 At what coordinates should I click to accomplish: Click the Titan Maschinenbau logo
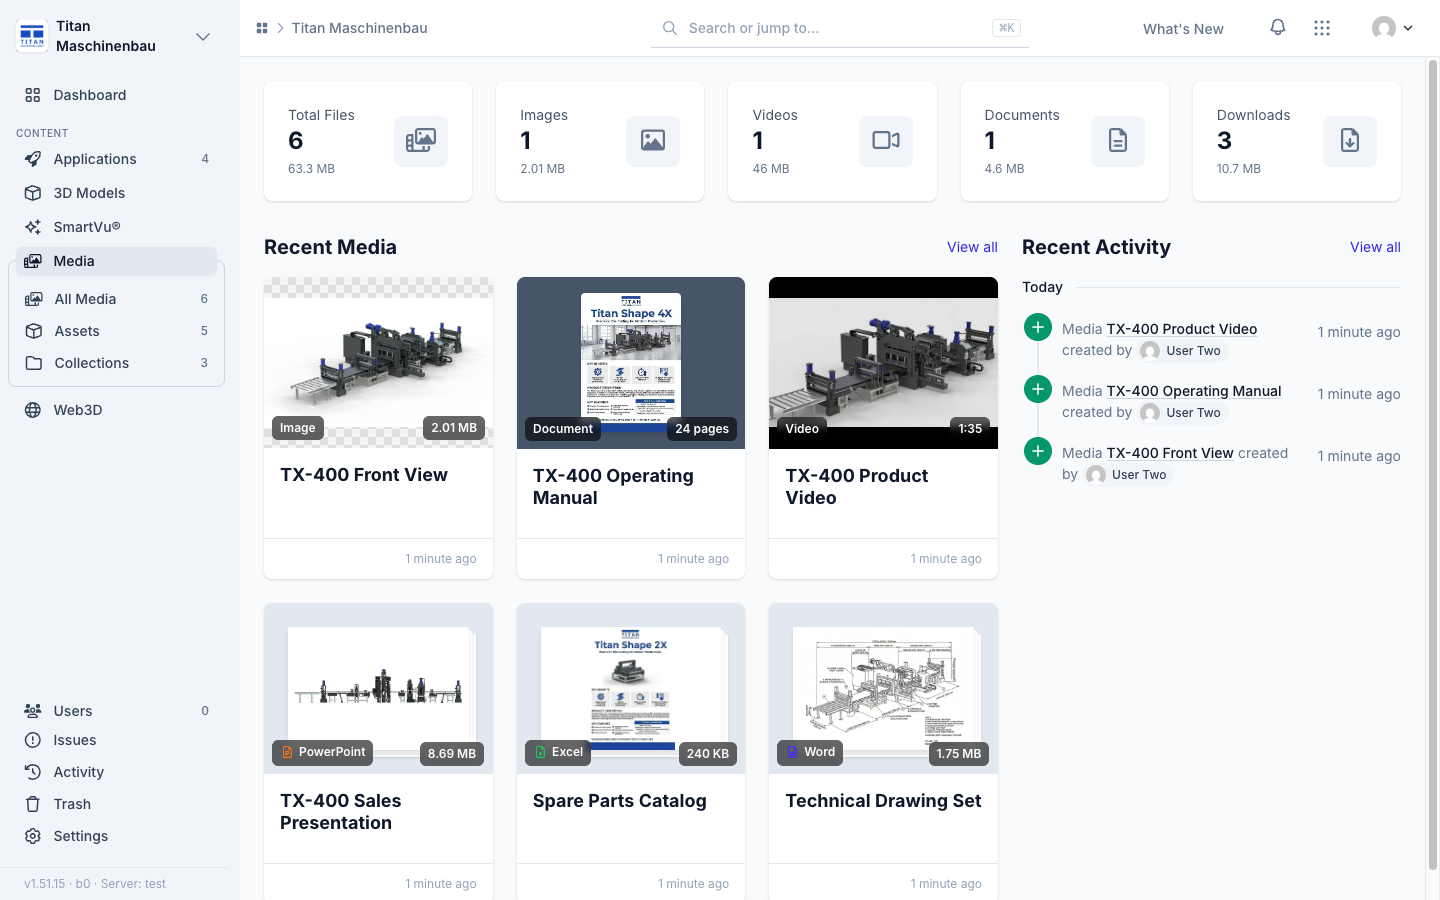pos(32,36)
